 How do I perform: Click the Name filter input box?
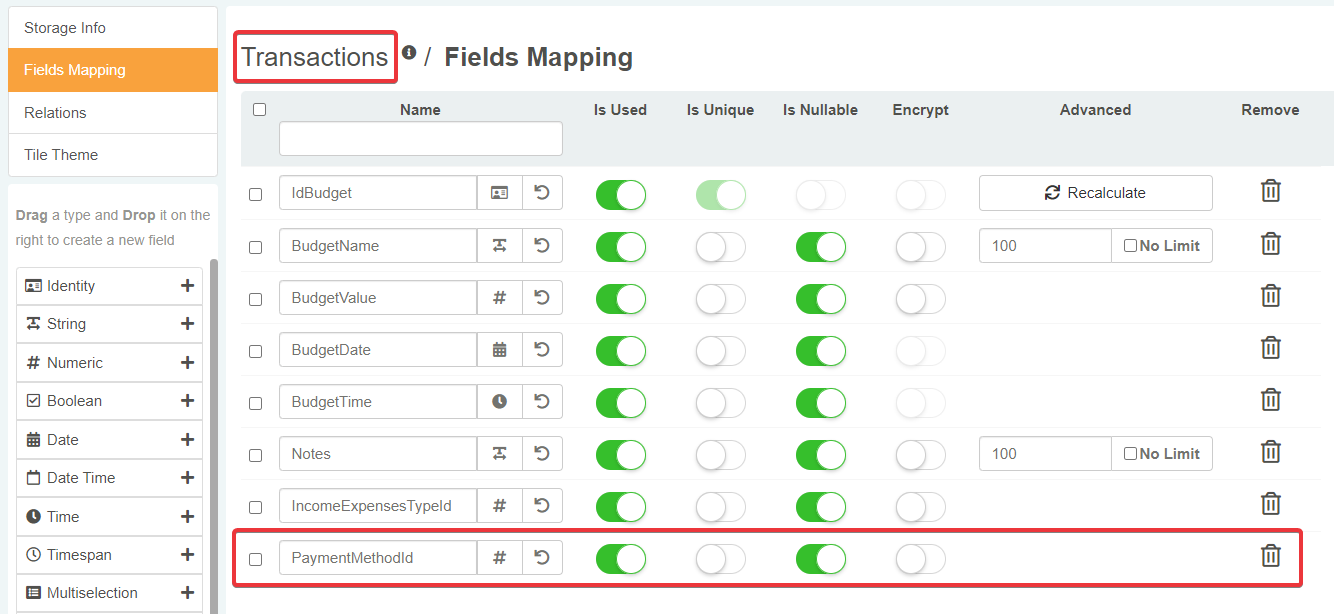[x=420, y=139]
